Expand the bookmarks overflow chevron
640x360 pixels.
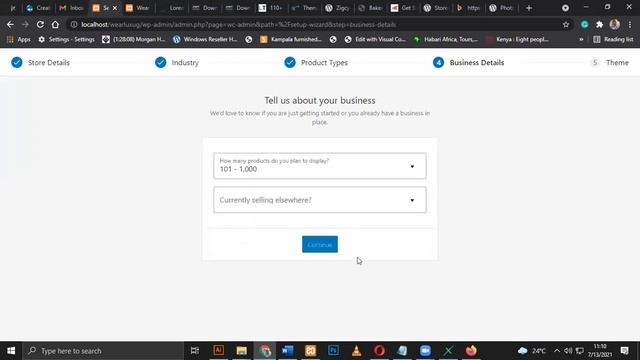pyautogui.click(x=581, y=40)
